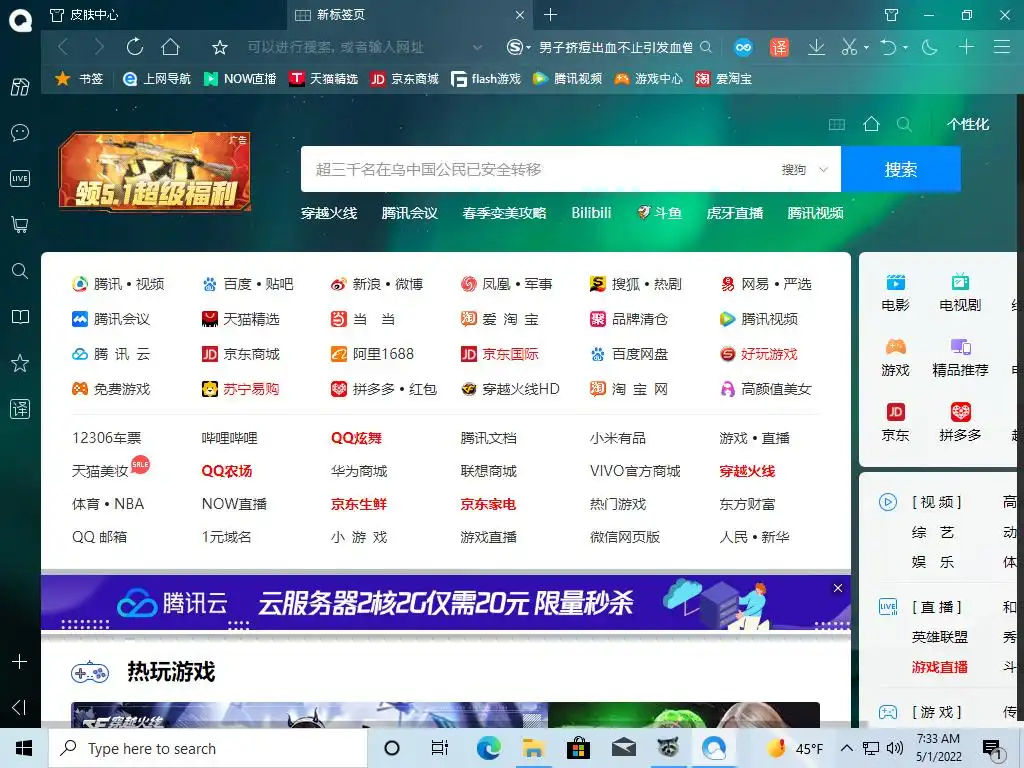Viewport: 1024px width, 768px height.
Task: Open the 天猫精选 bookmark
Action: (324, 79)
